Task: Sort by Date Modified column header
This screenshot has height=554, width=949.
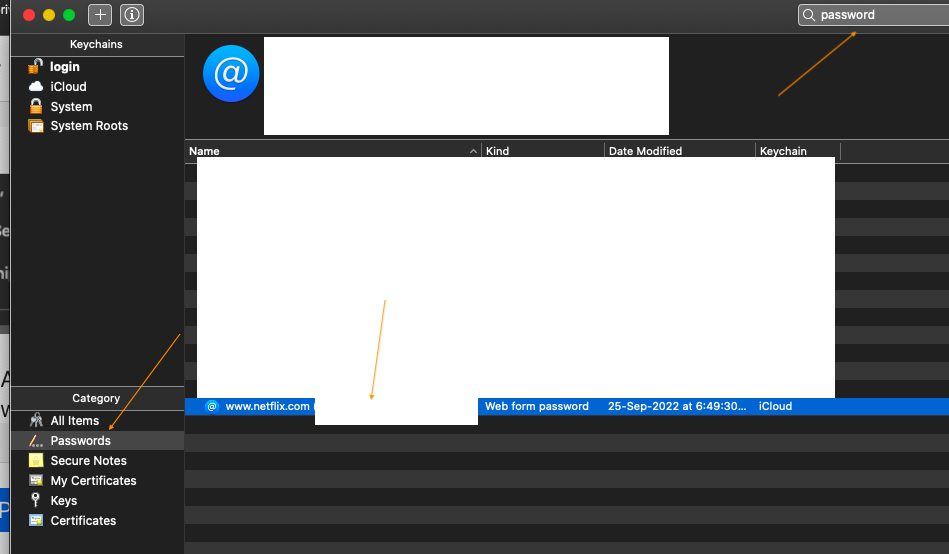Action: [680, 151]
